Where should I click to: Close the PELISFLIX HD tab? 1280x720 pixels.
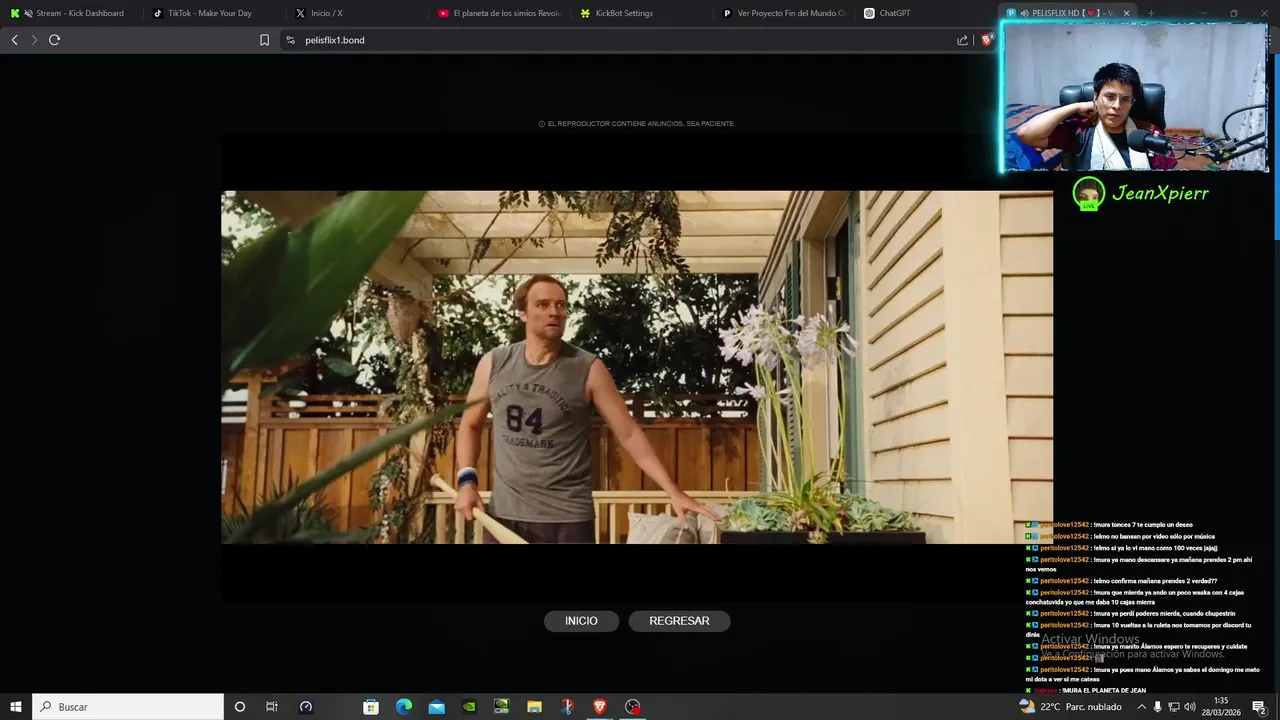(1127, 13)
